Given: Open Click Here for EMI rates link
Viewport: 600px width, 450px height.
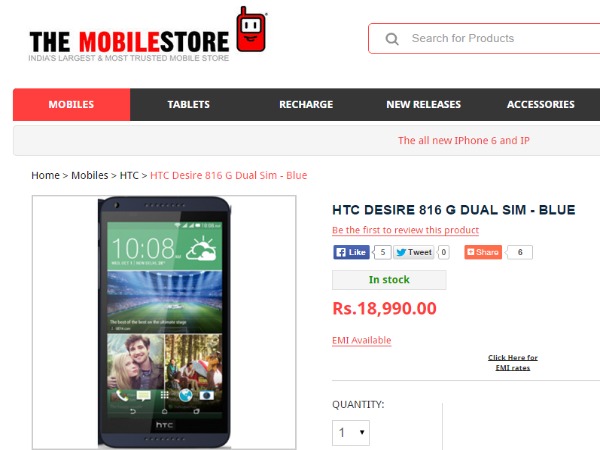Looking at the screenshot, I should pyautogui.click(x=513, y=362).
